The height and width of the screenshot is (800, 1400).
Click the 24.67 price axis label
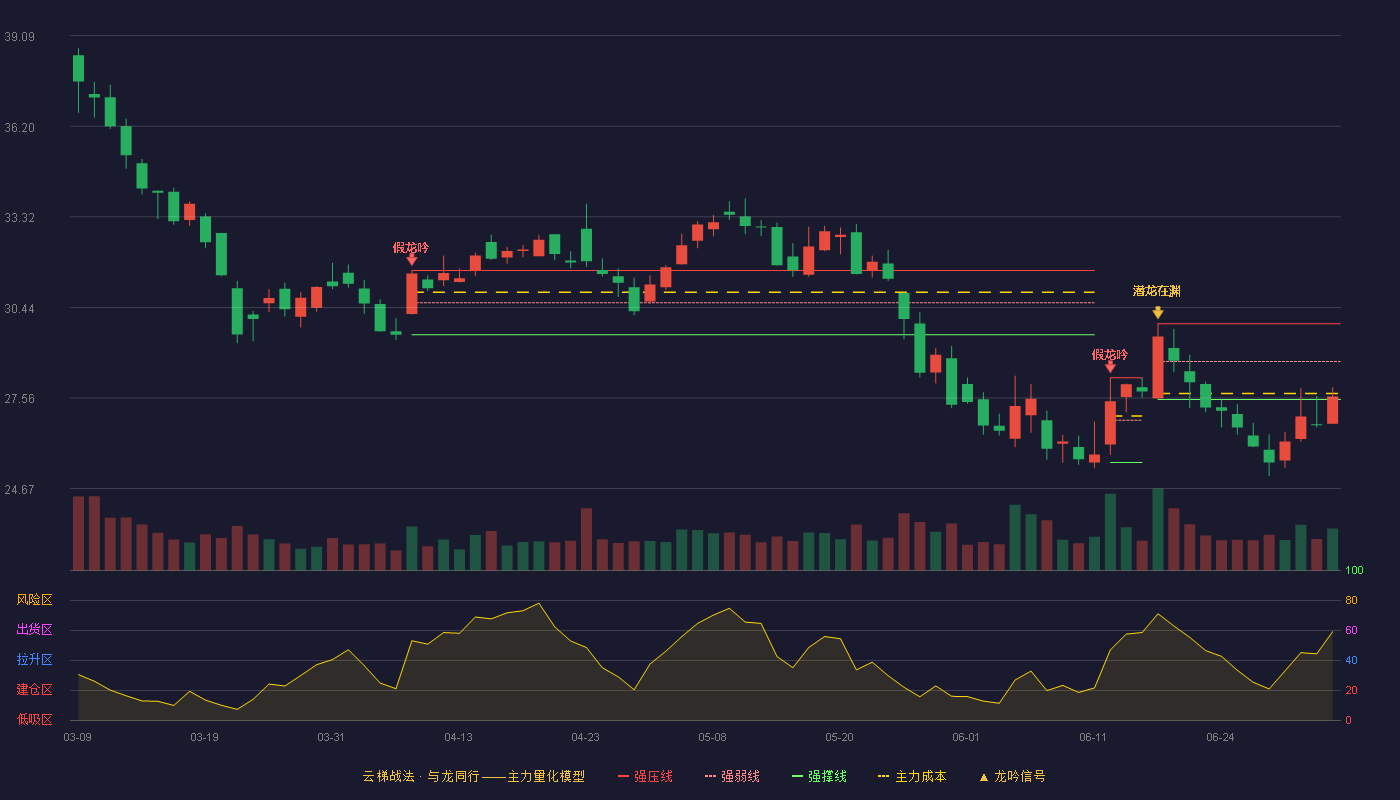point(20,490)
